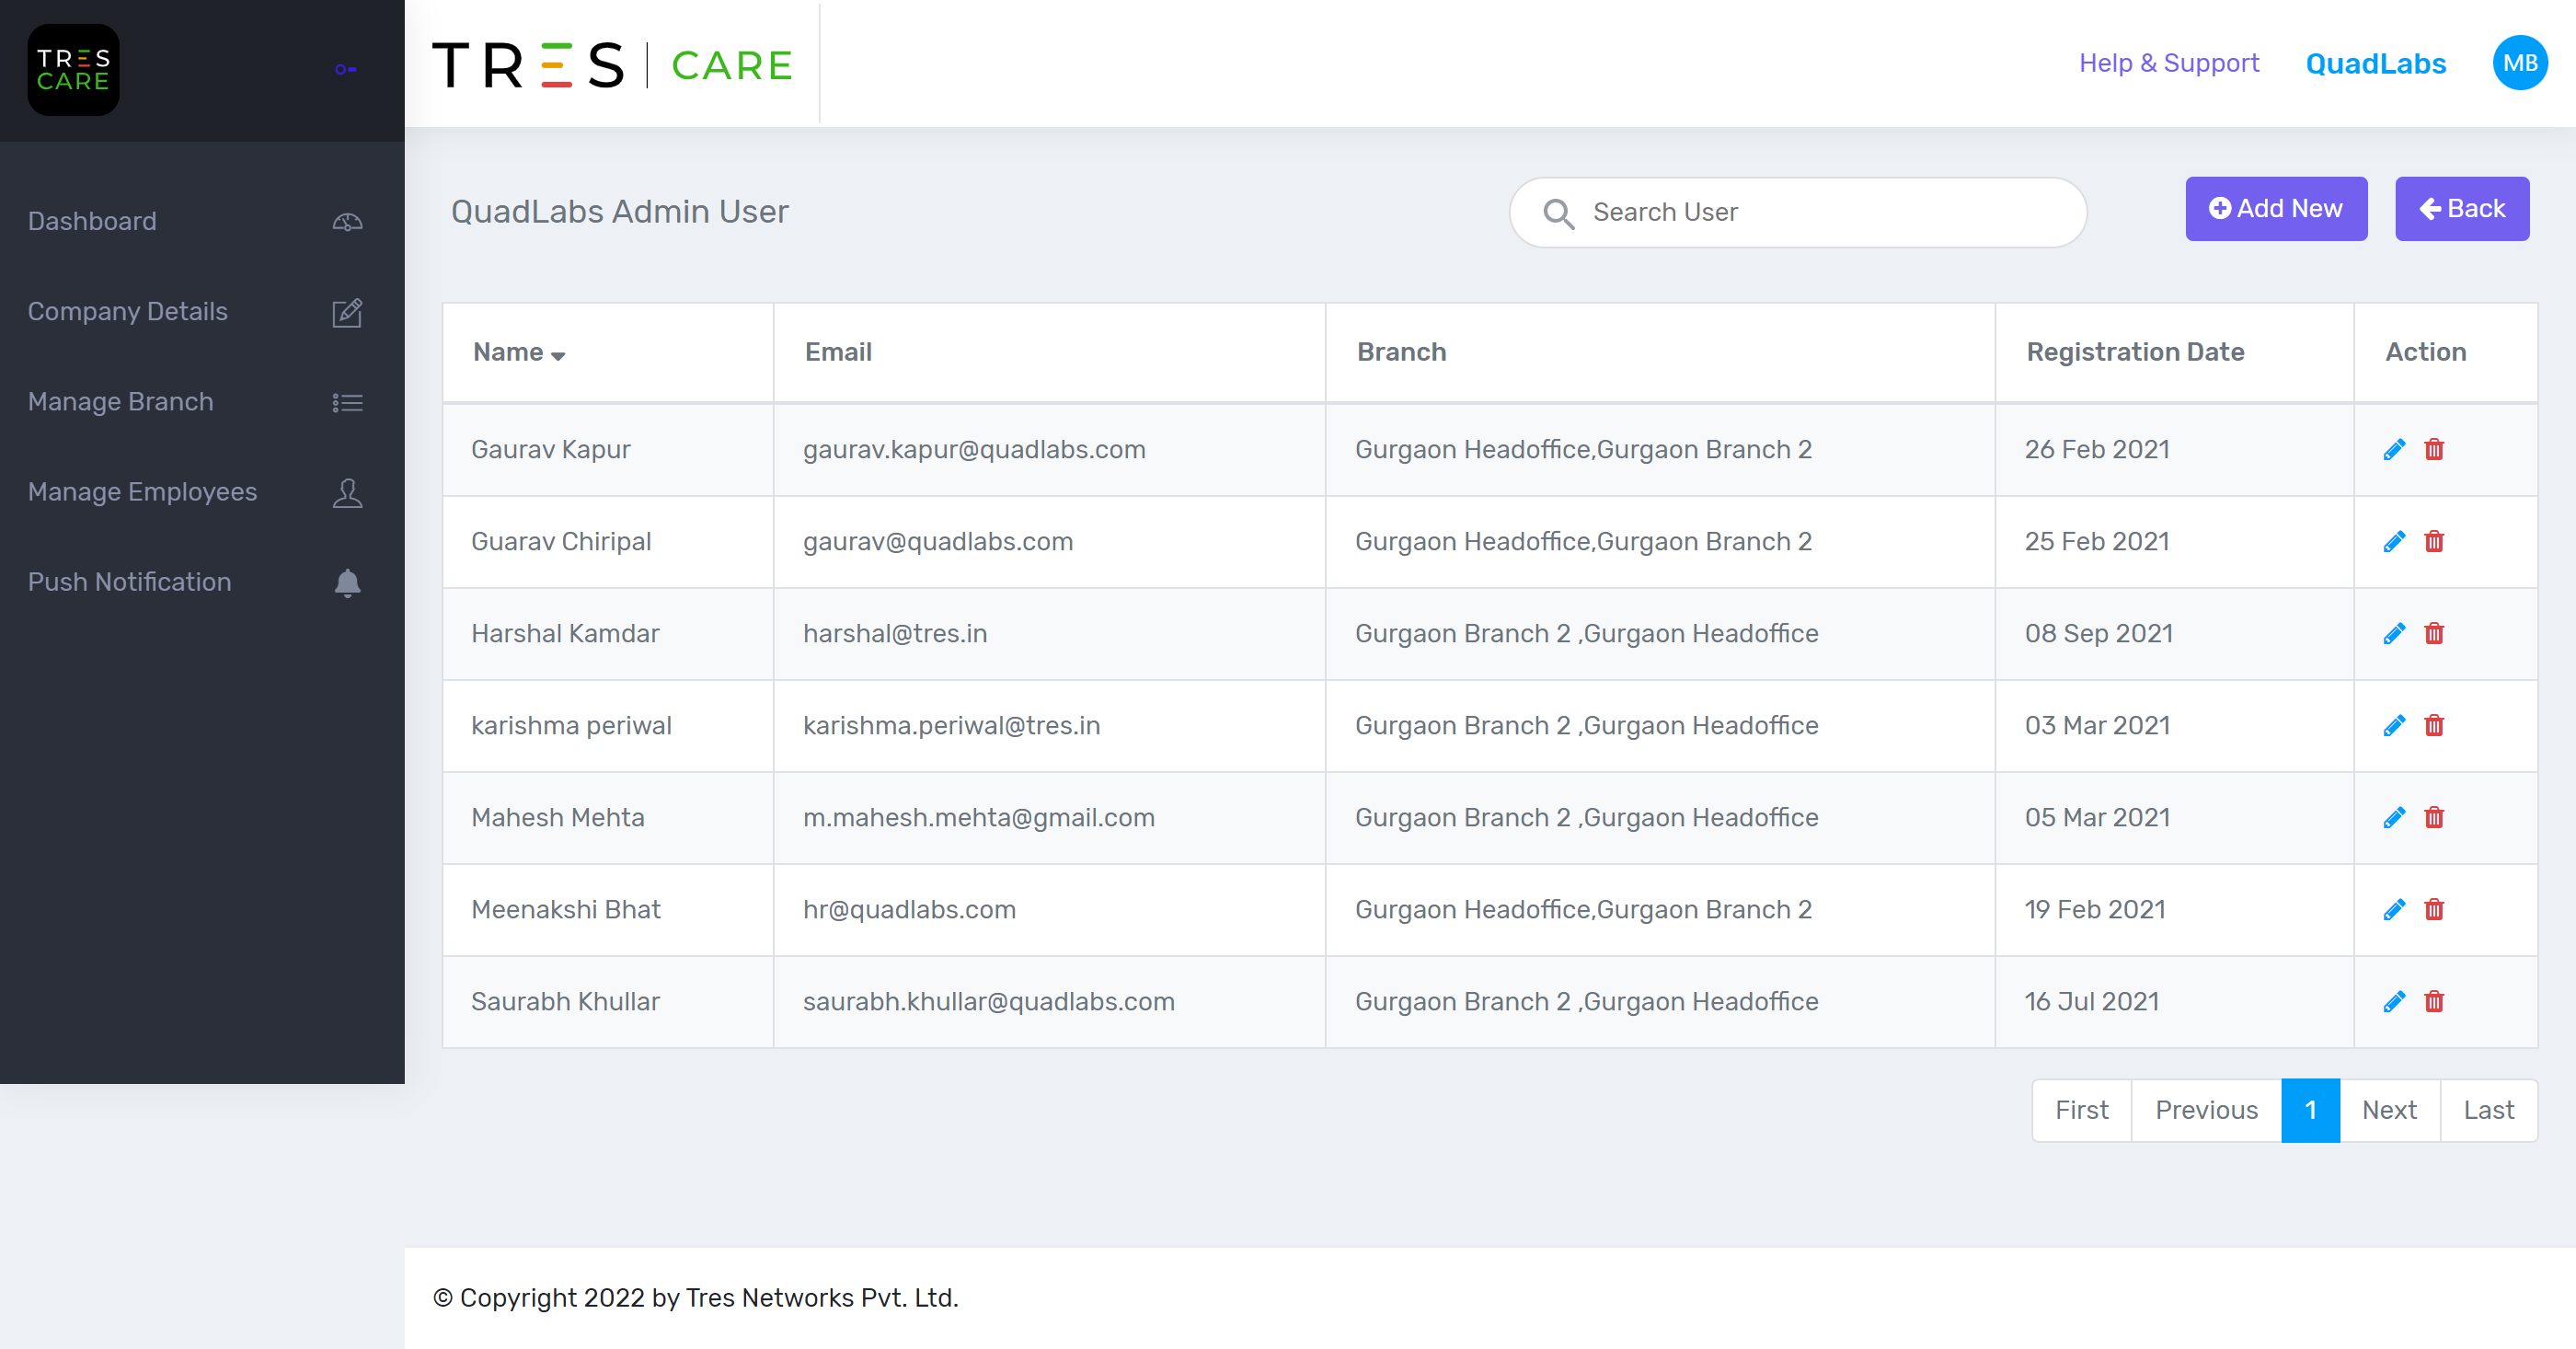Viewport: 2576px width, 1349px height.
Task: Select email m.mahesh.mehta@gmail.com
Action: click(979, 818)
